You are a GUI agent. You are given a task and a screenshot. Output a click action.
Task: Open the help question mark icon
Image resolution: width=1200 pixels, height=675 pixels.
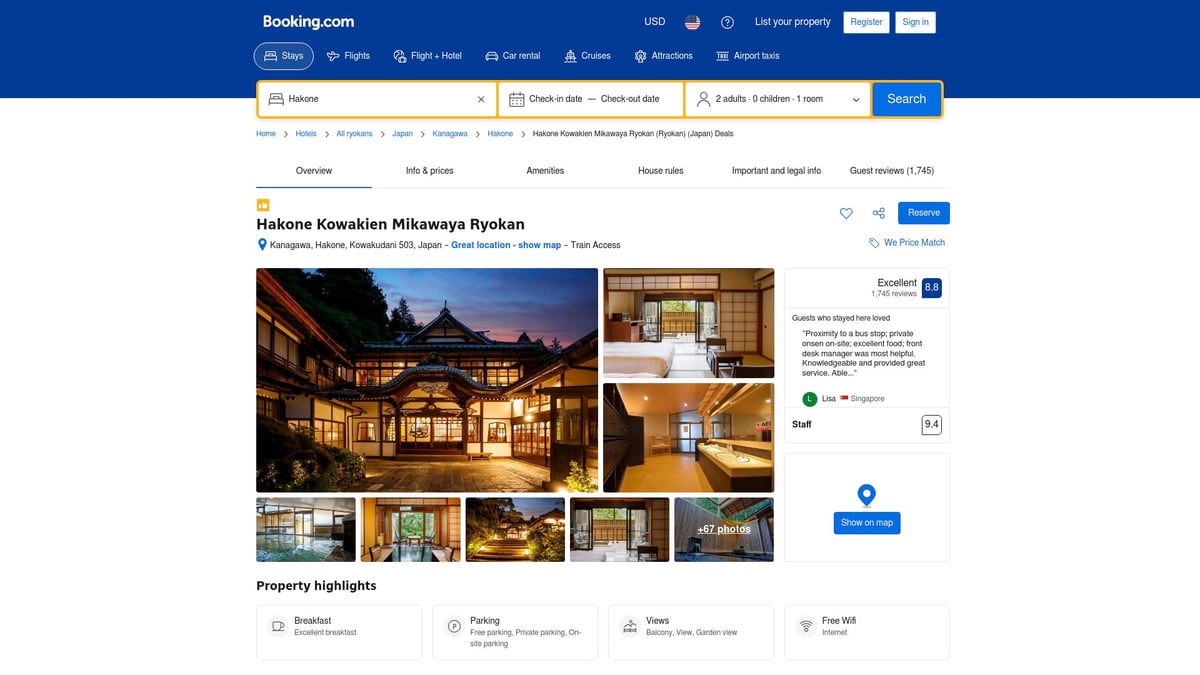tap(726, 21)
